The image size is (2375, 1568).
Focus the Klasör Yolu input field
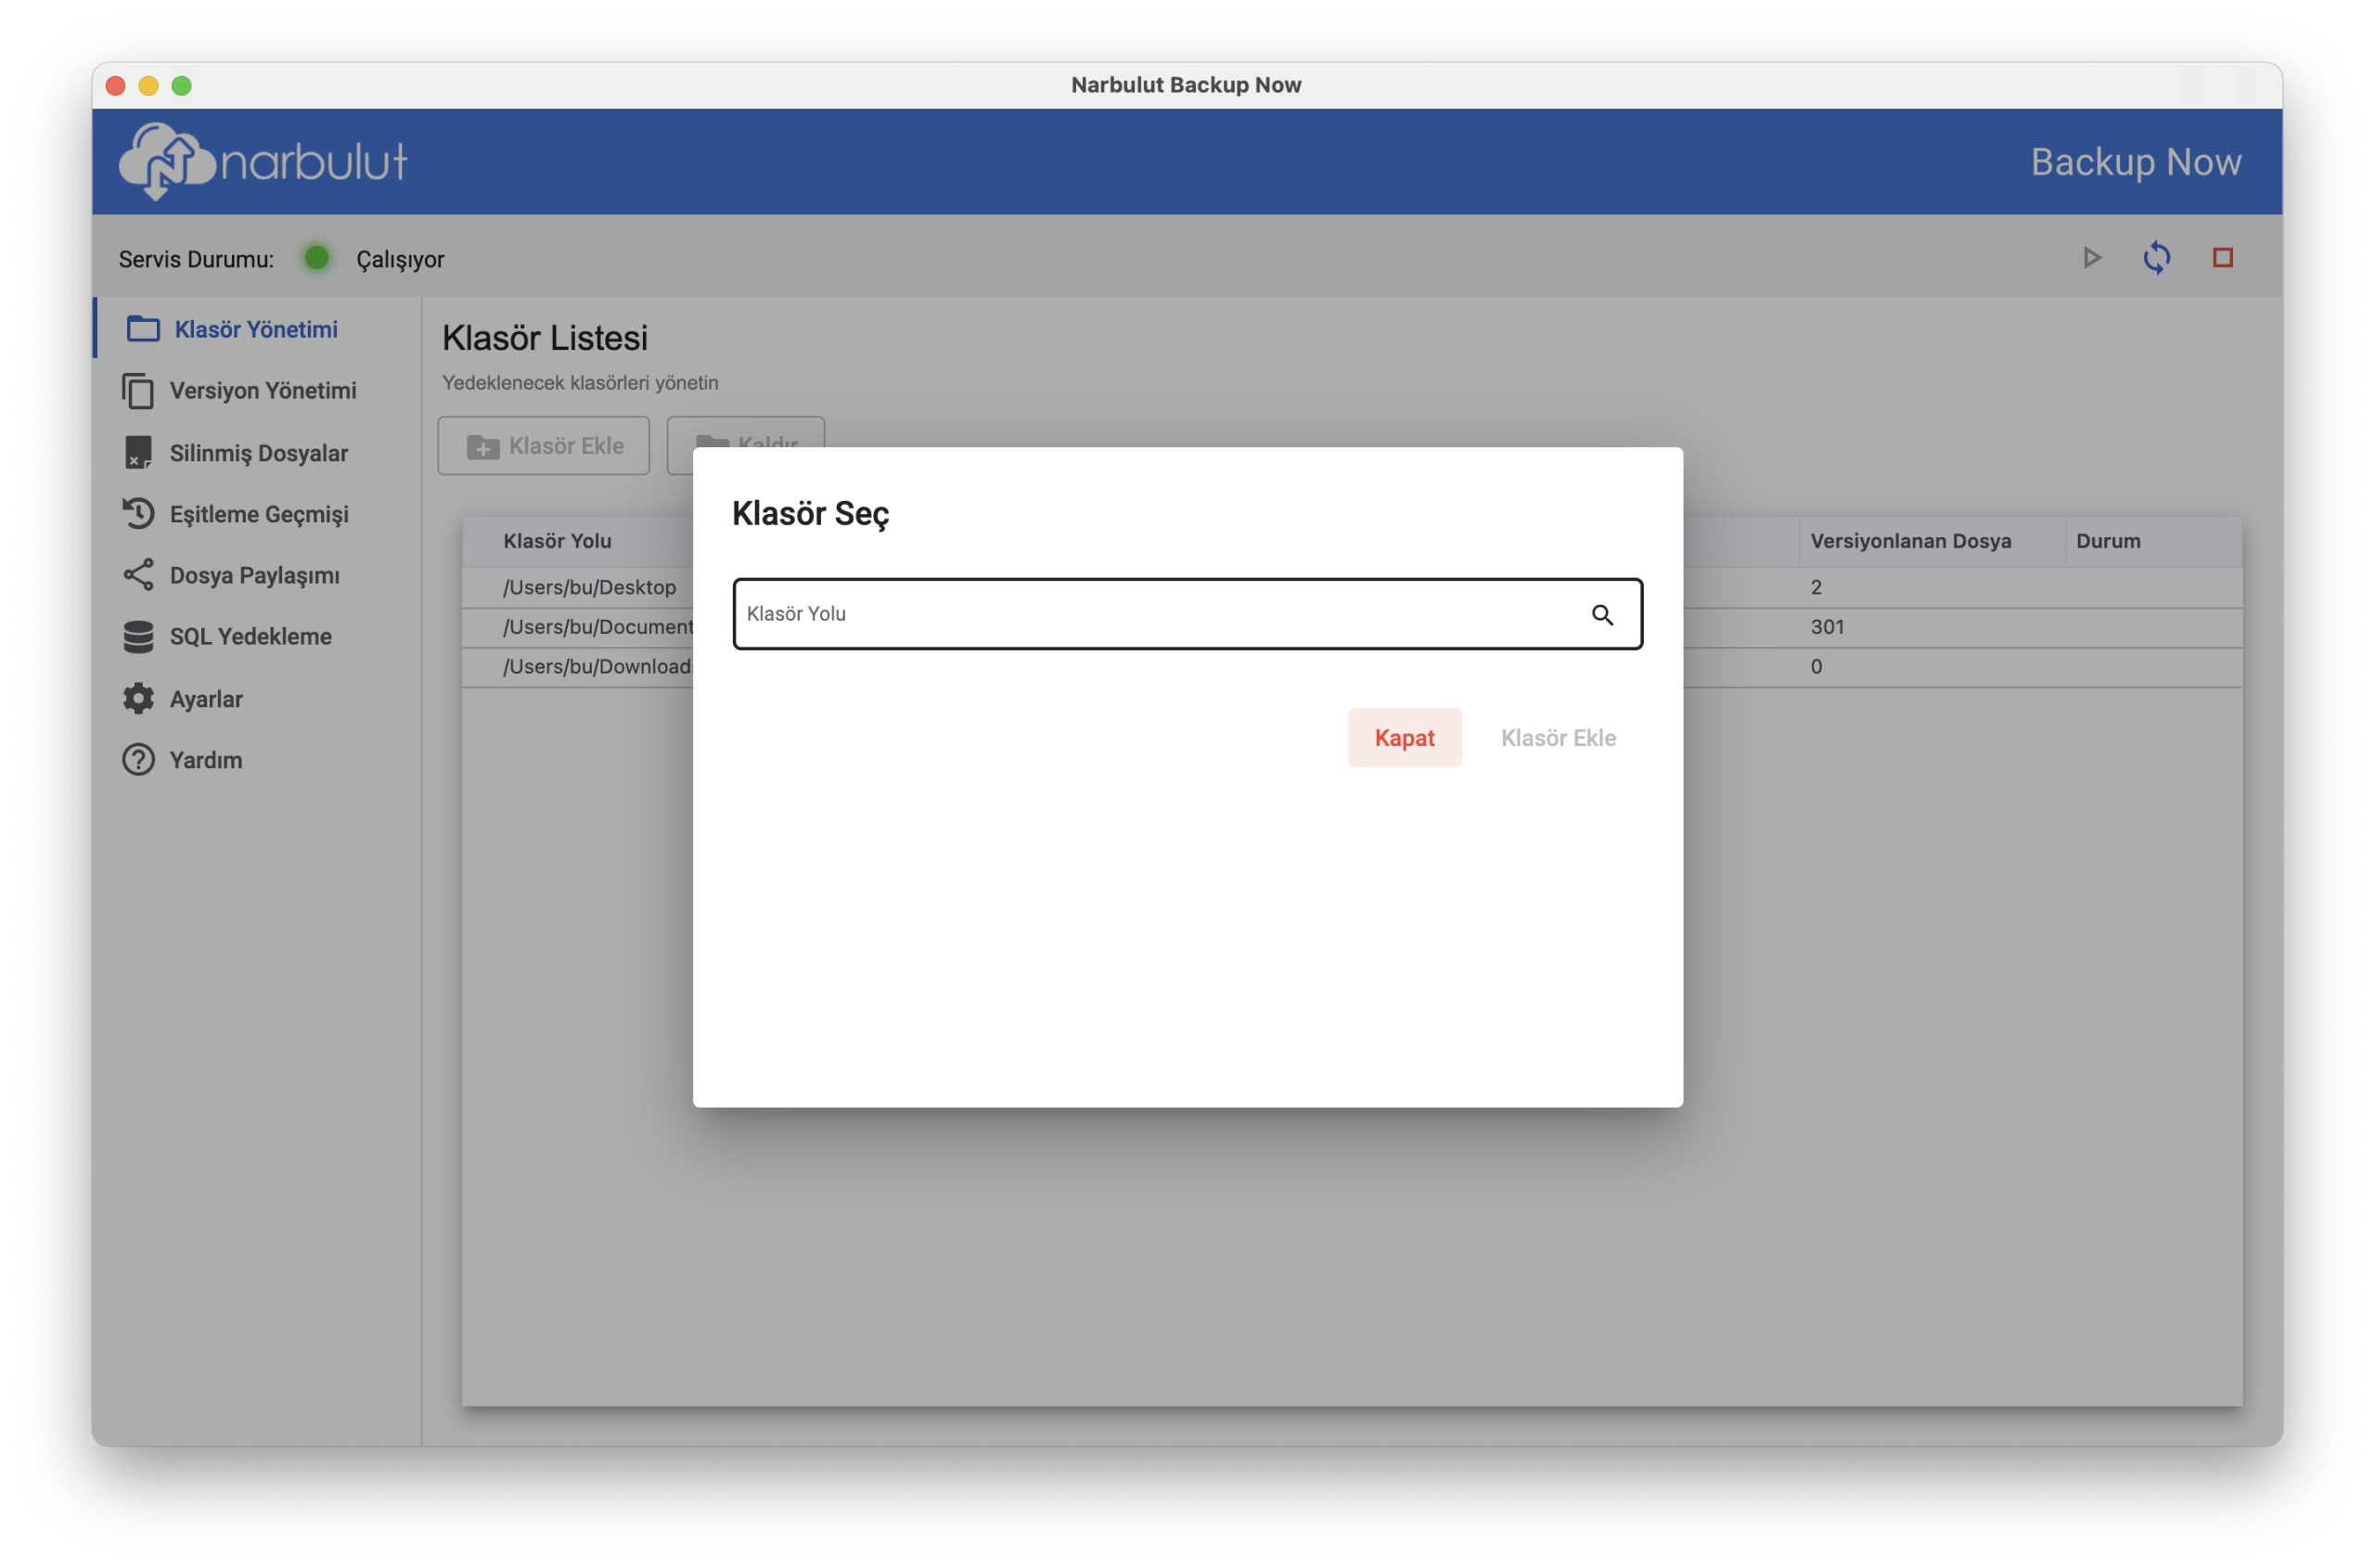[1150, 614]
